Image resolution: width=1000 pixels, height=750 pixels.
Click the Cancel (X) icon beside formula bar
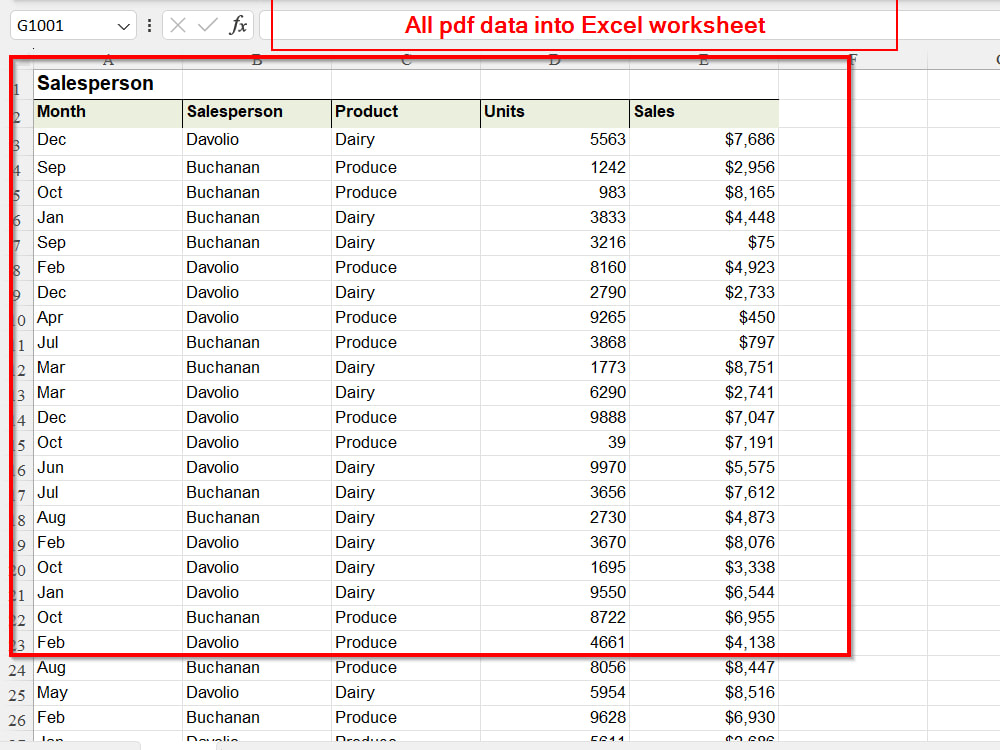point(180,26)
